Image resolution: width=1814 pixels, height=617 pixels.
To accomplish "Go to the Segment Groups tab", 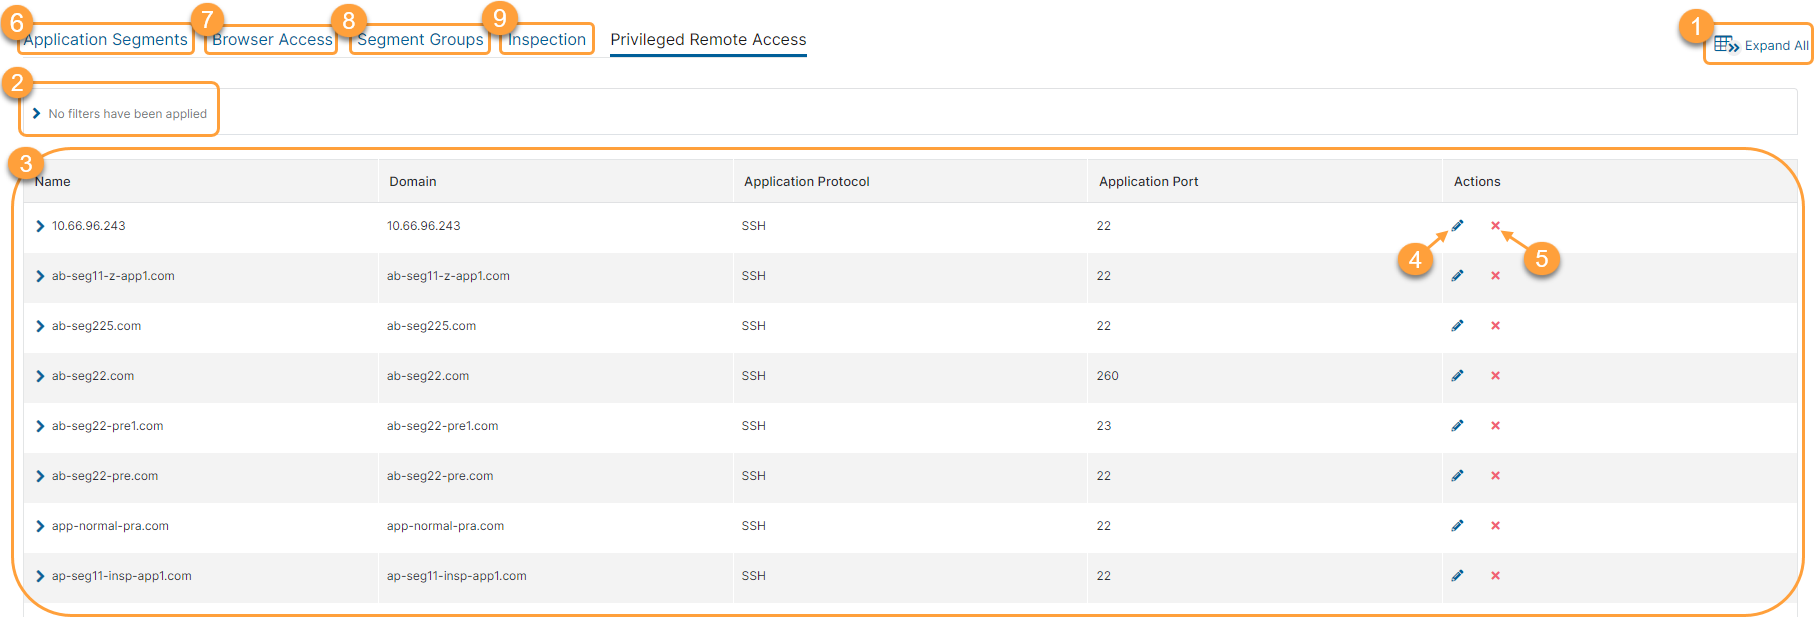I will click(420, 40).
